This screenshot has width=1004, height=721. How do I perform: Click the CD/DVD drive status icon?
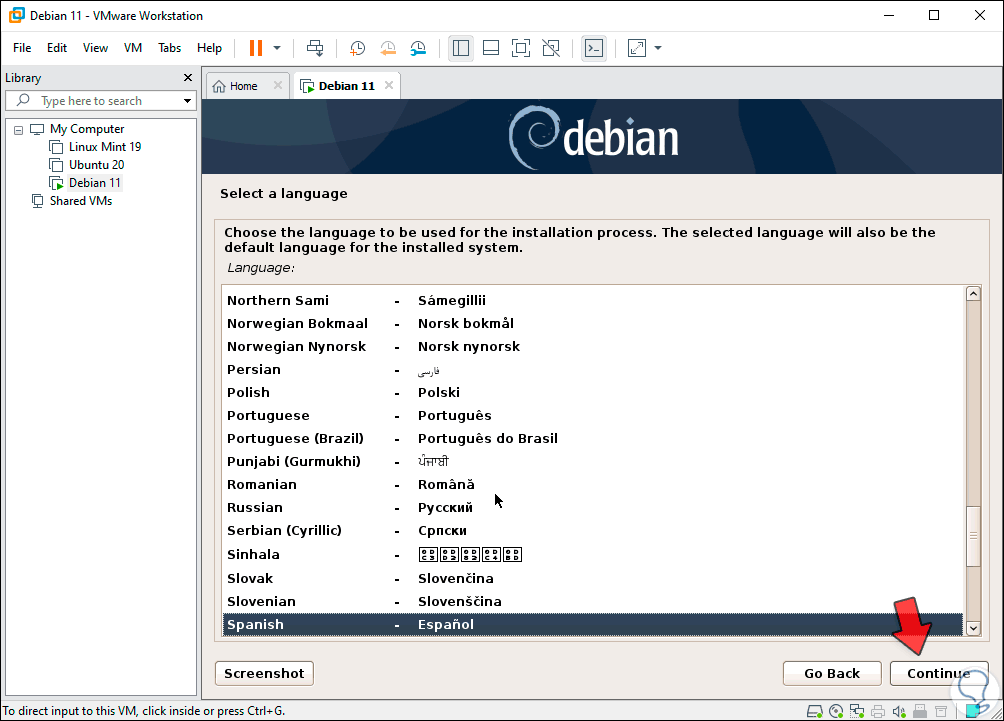coord(836,711)
